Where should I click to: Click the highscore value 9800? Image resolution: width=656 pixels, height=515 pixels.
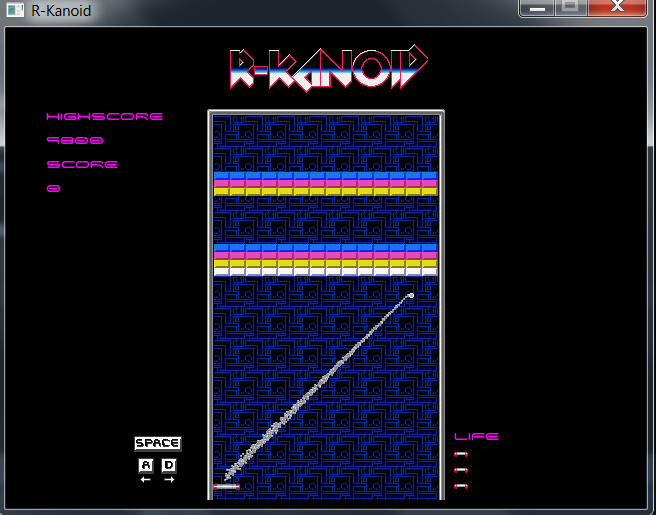(x=75, y=141)
